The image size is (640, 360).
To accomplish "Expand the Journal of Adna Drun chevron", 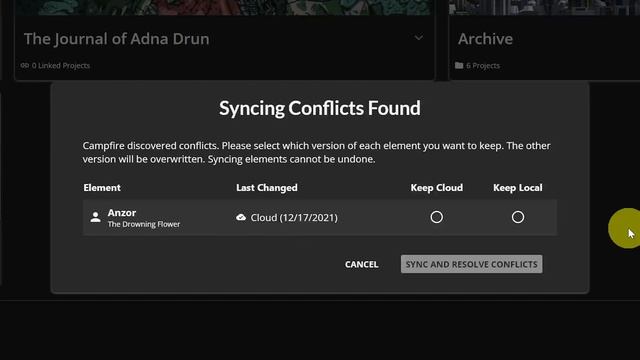I will pos(419,38).
